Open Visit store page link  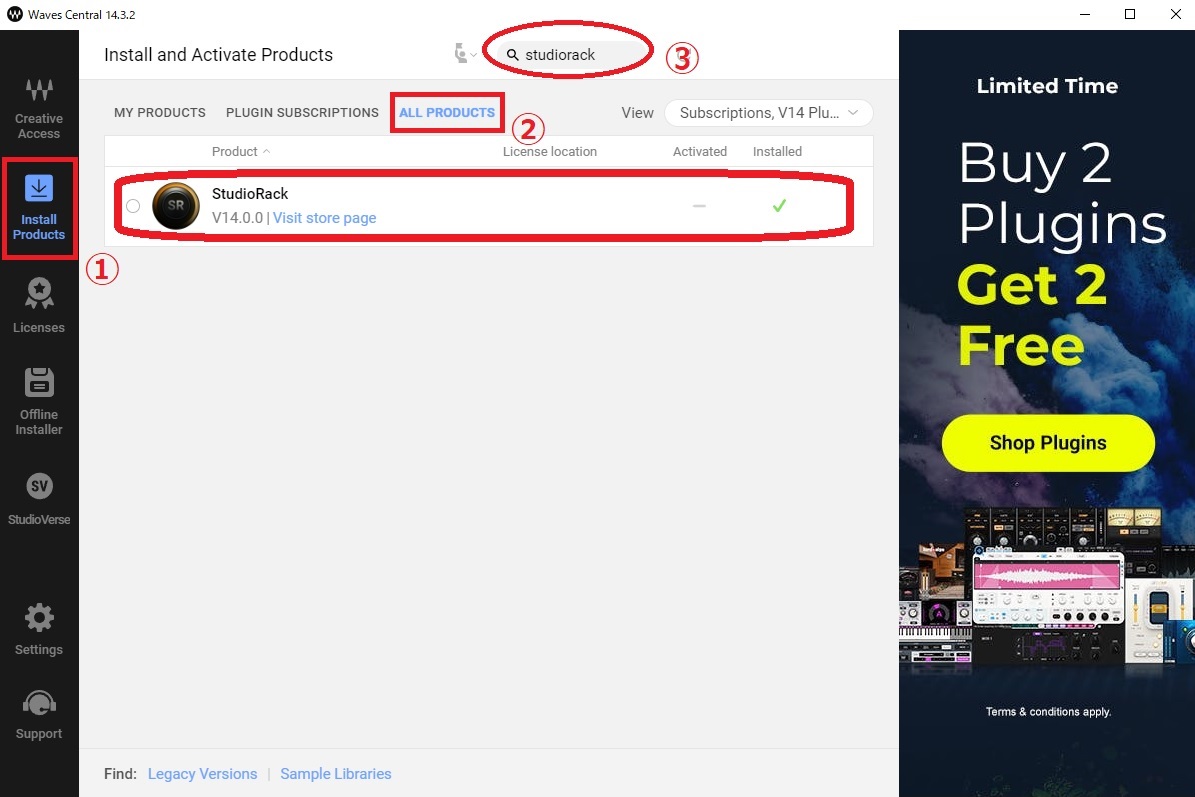[x=325, y=218]
